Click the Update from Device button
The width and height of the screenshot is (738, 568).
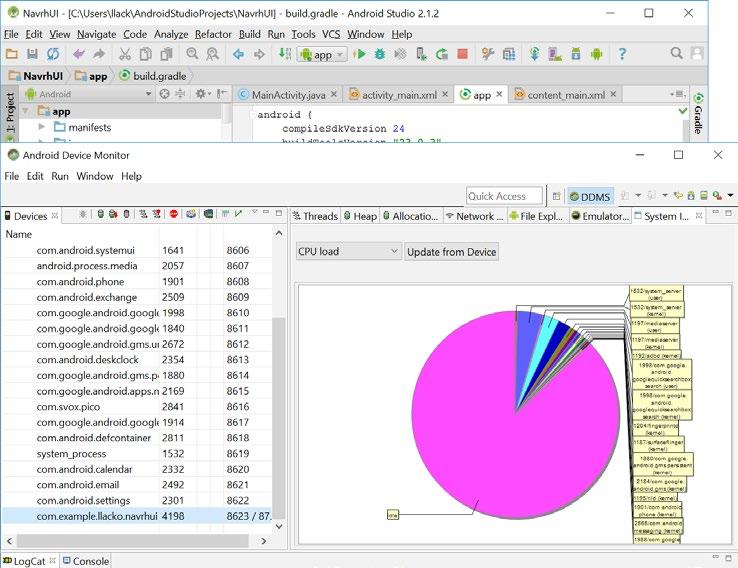pyautogui.click(x=451, y=252)
